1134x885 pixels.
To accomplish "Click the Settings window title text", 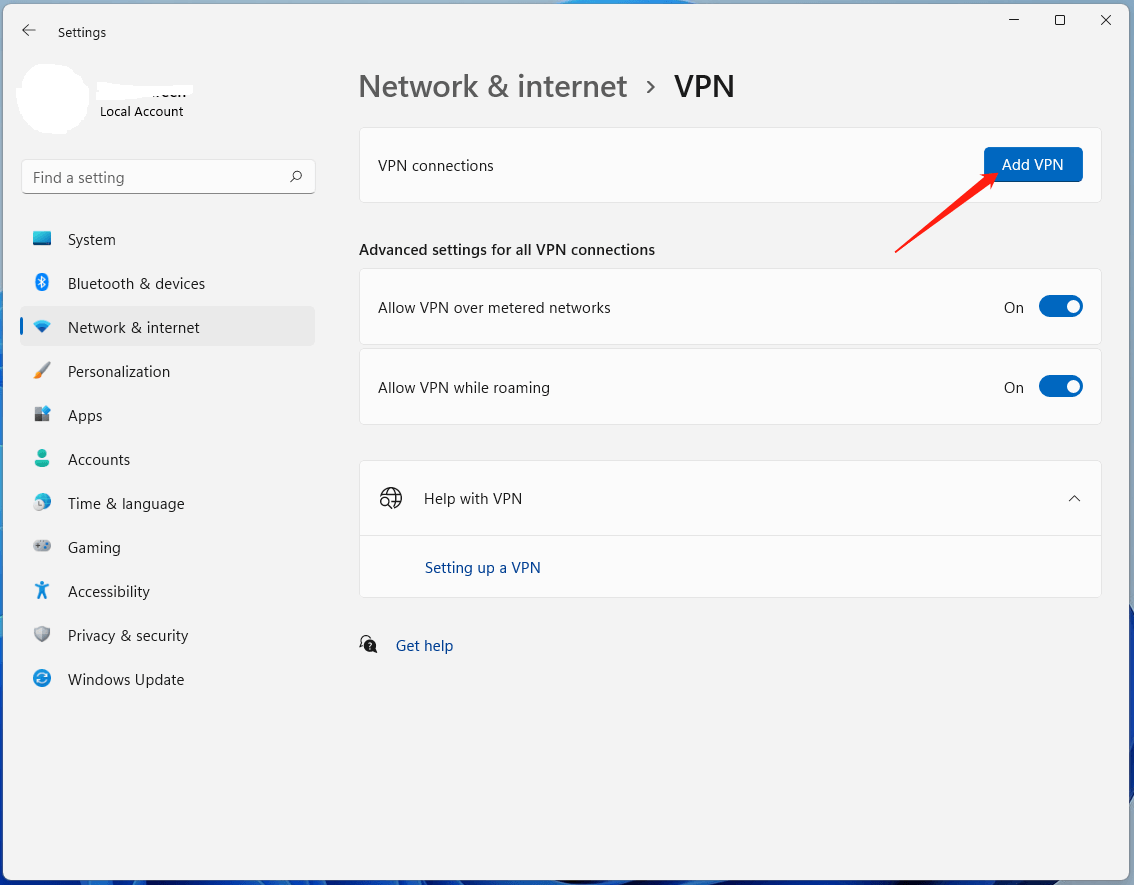I will click(x=82, y=33).
